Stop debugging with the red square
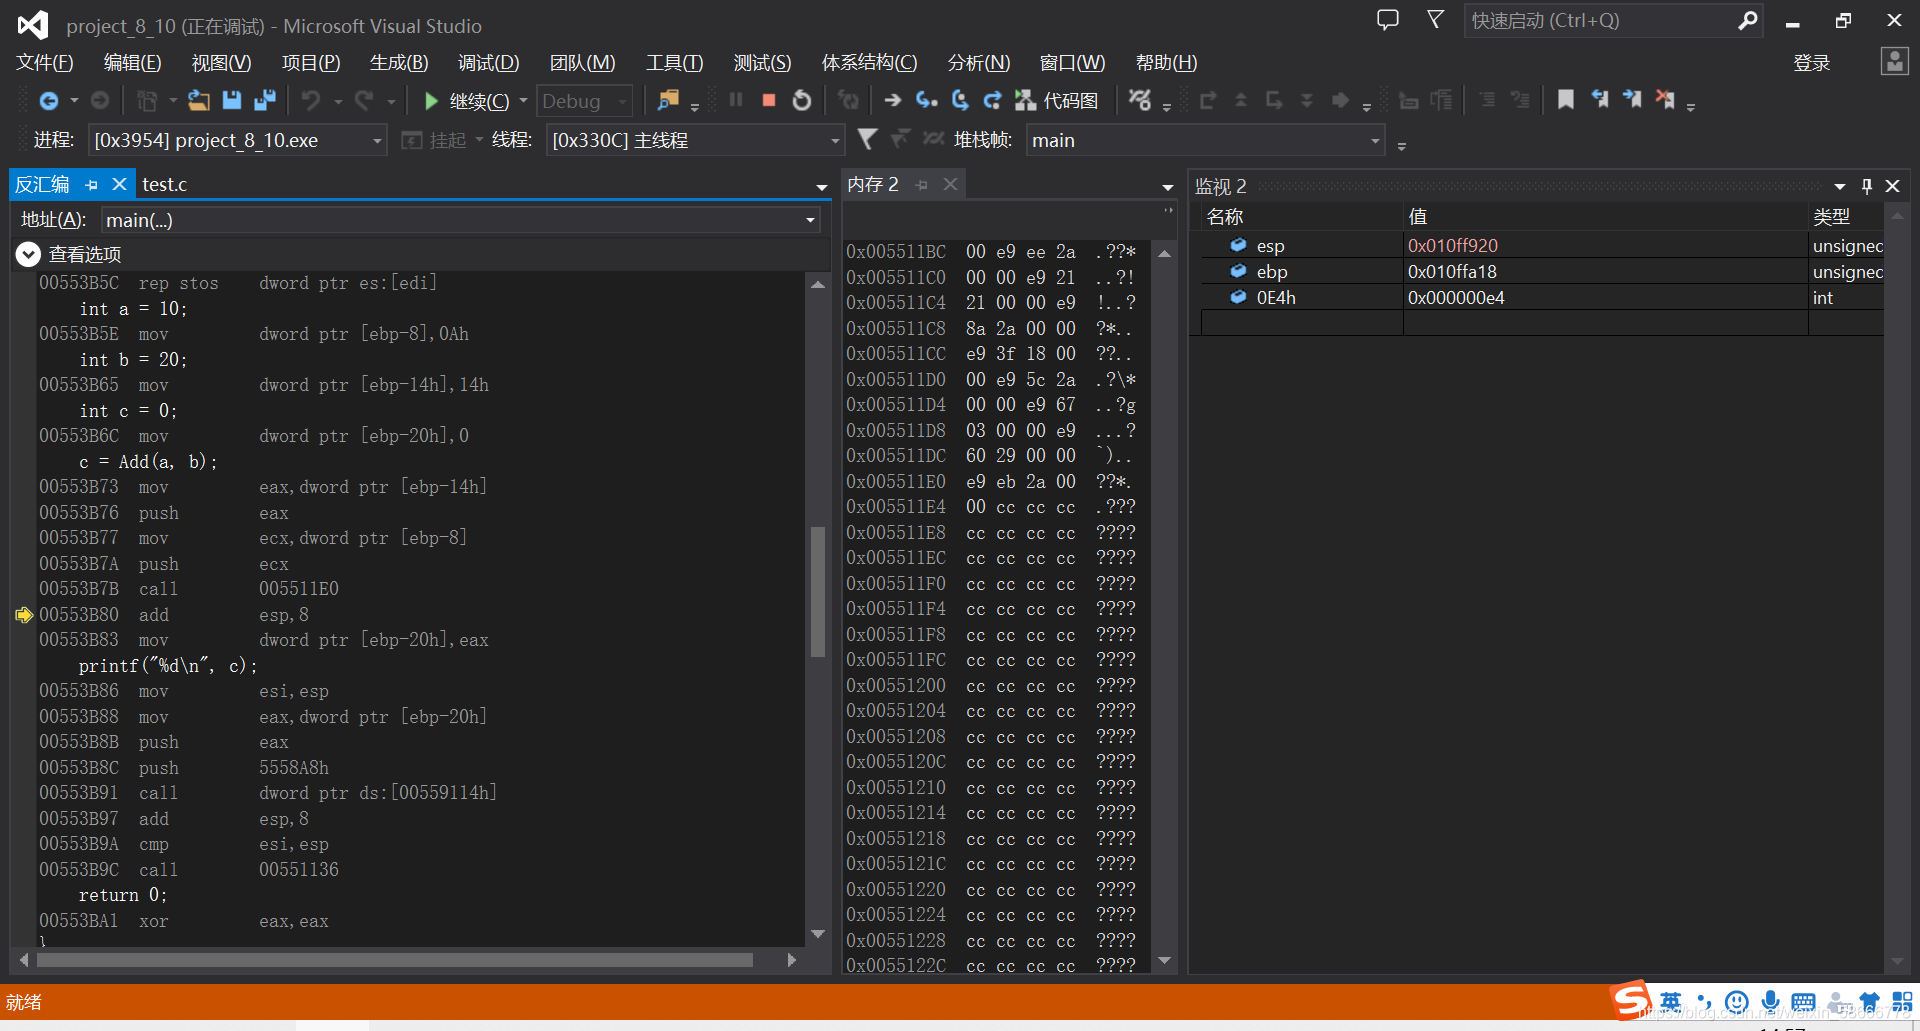The width and height of the screenshot is (1920, 1031). [769, 101]
